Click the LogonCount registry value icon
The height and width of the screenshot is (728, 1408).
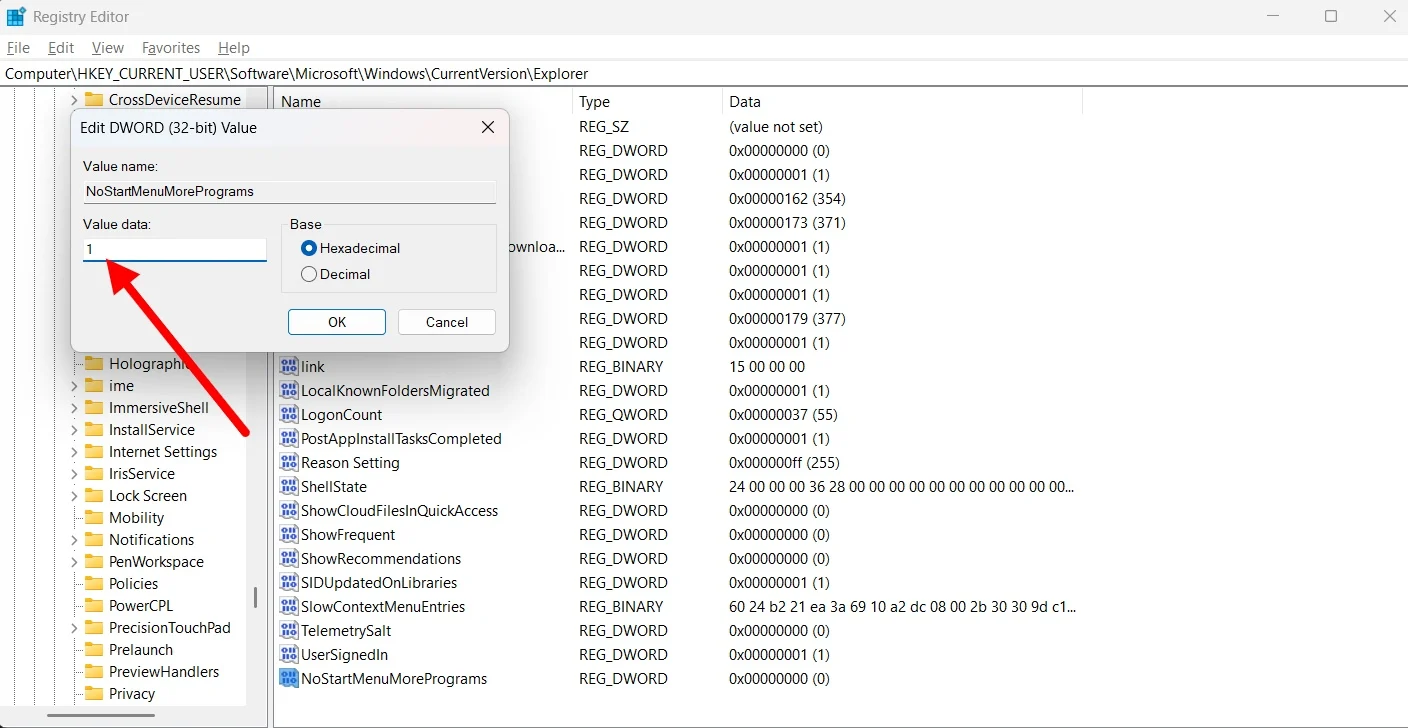click(x=289, y=415)
